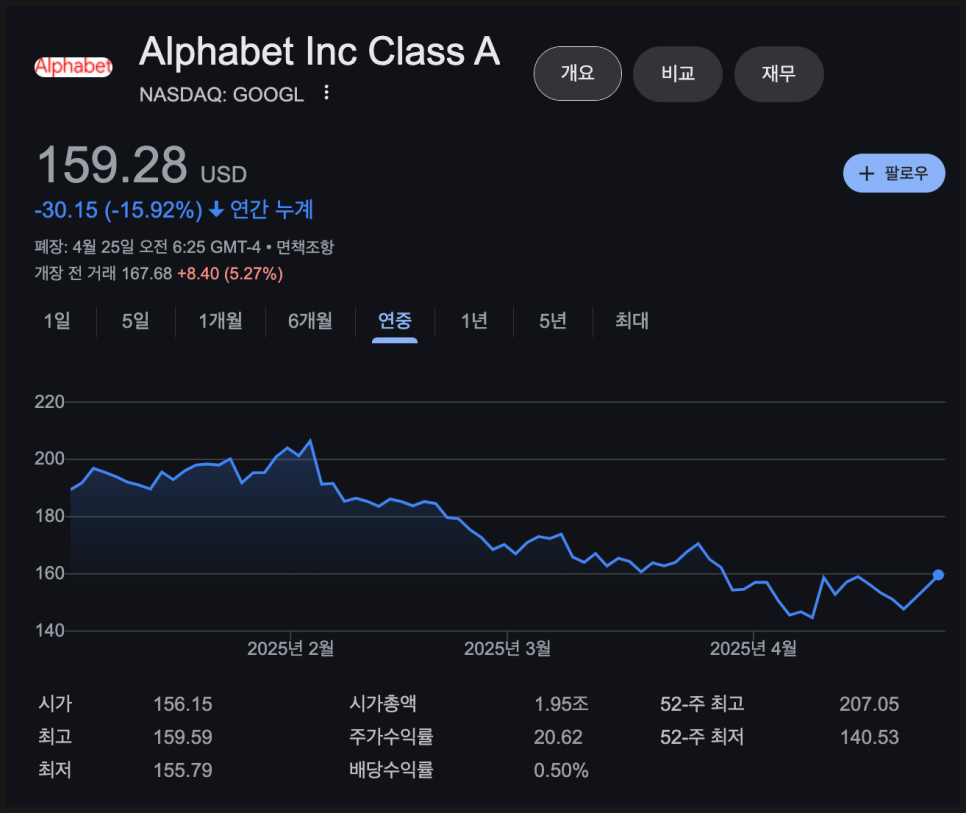The height and width of the screenshot is (813, 966).
Task: Open the 비교 compare view
Action: click(x=678, y=73)
